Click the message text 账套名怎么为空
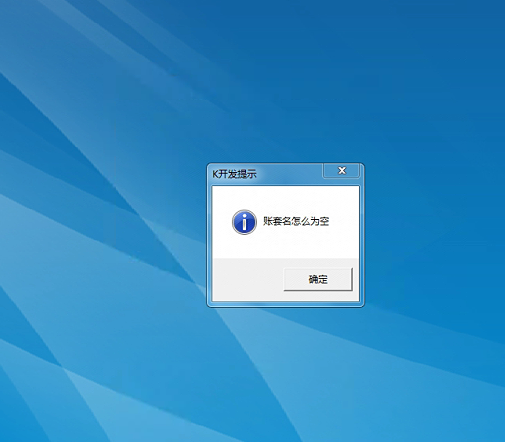505x442 pixels. [296, 221]
